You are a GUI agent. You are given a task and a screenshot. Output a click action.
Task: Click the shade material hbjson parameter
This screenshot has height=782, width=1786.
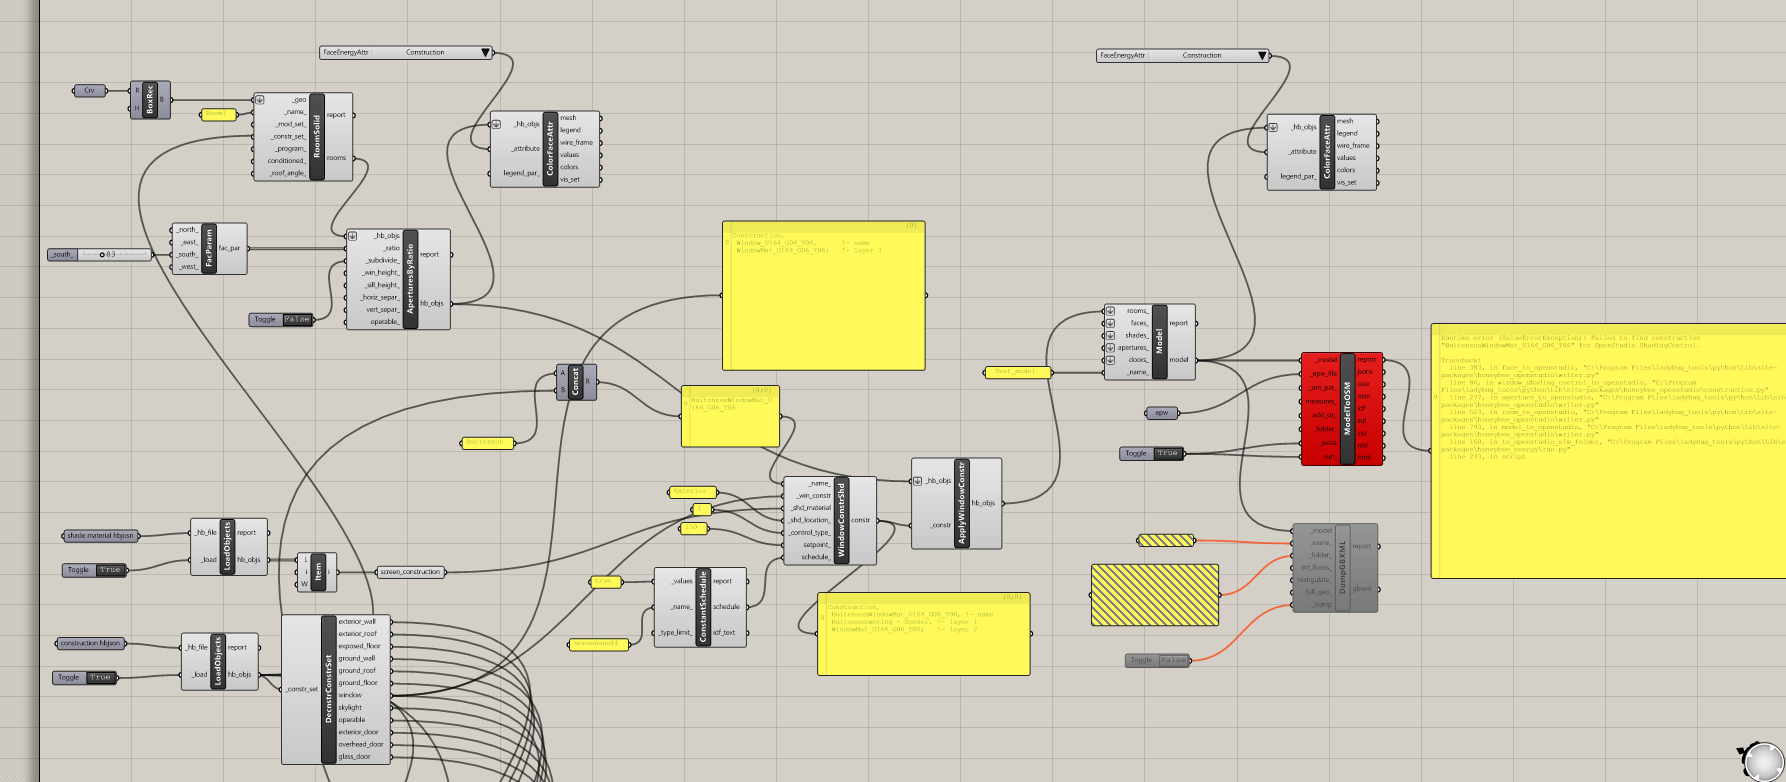[100, 536]
